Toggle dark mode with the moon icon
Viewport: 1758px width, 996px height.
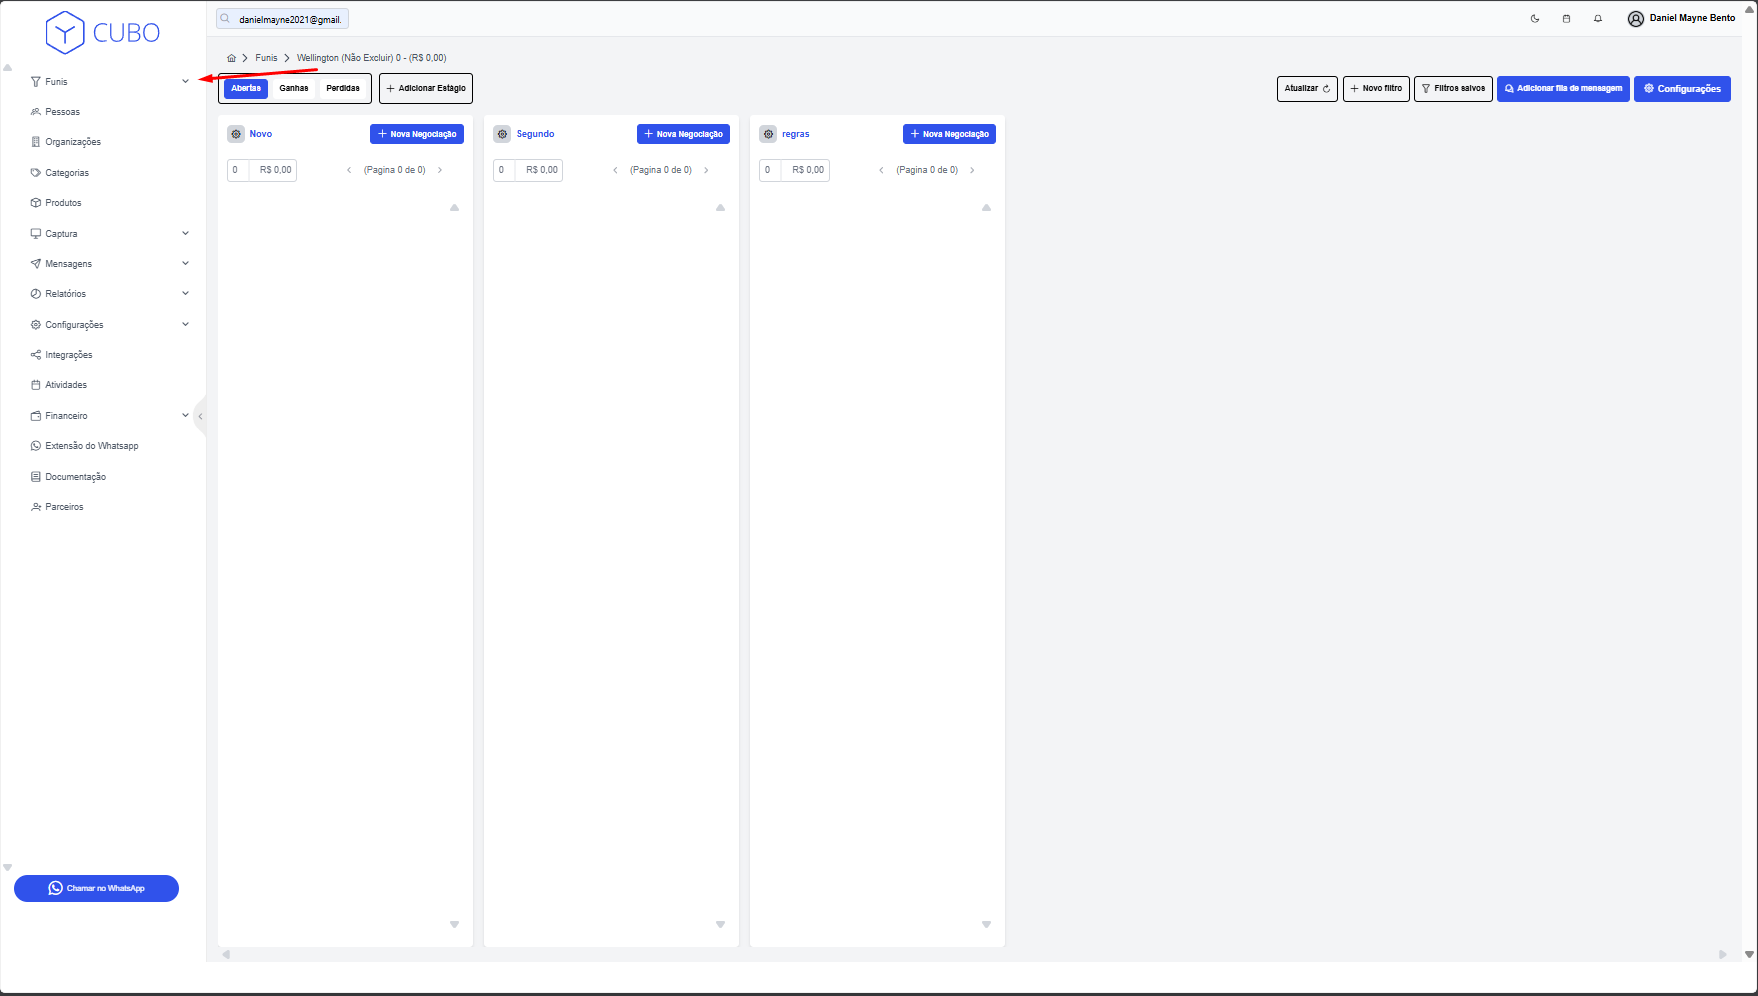click(x=1535, y=19)
